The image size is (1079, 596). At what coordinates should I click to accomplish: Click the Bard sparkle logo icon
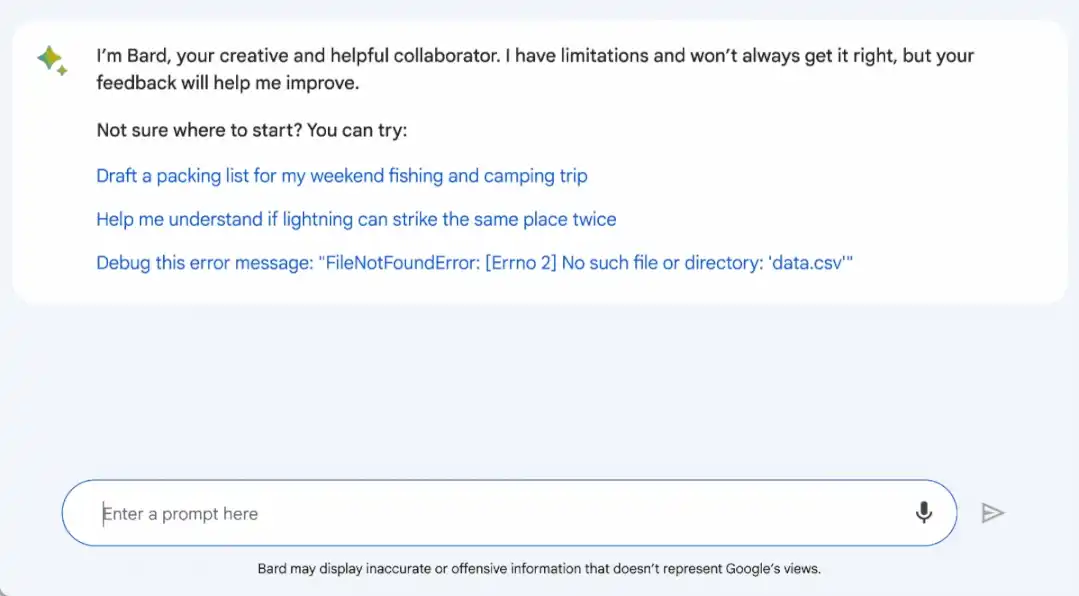pyautogui.click(x=50, y=59)
